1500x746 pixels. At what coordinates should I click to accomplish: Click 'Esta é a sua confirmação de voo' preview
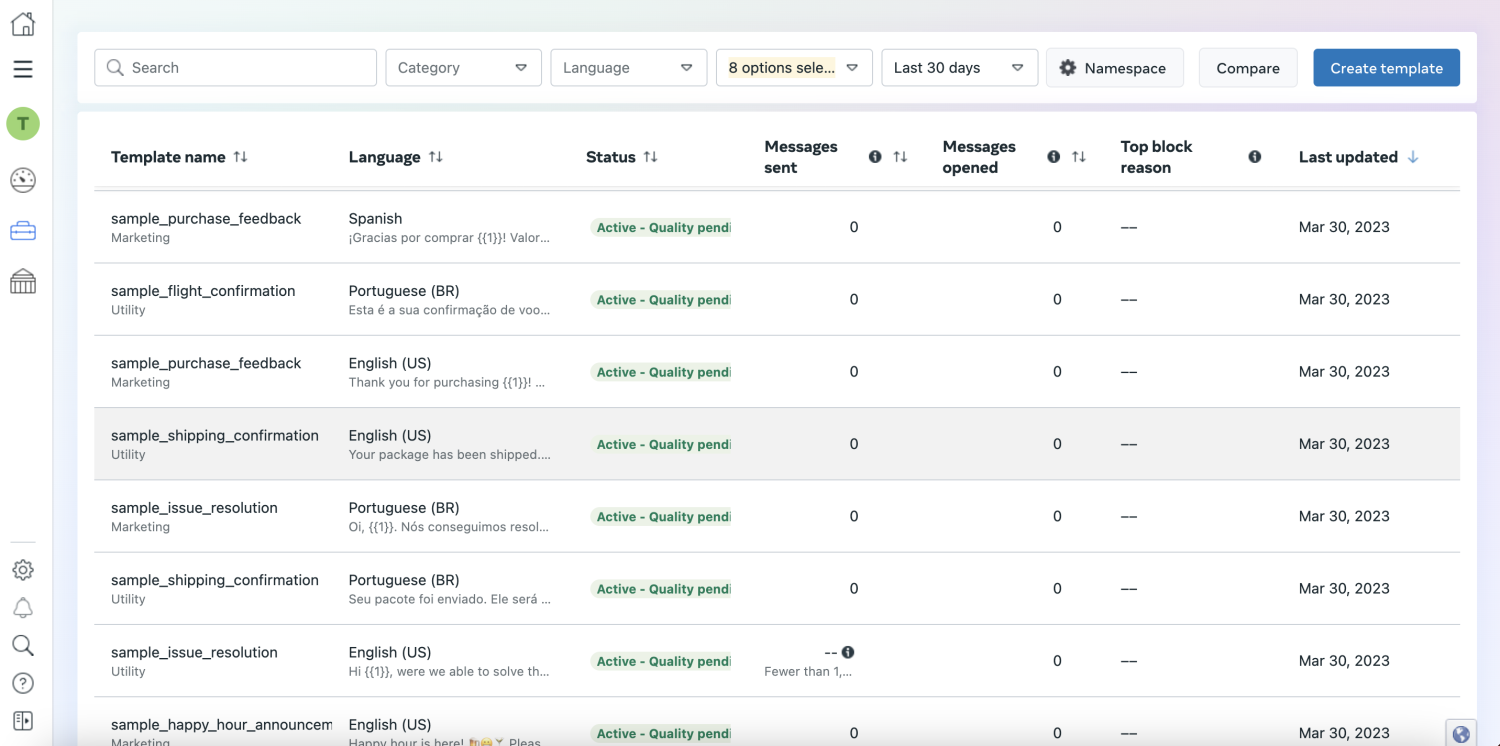click(449, 310)
